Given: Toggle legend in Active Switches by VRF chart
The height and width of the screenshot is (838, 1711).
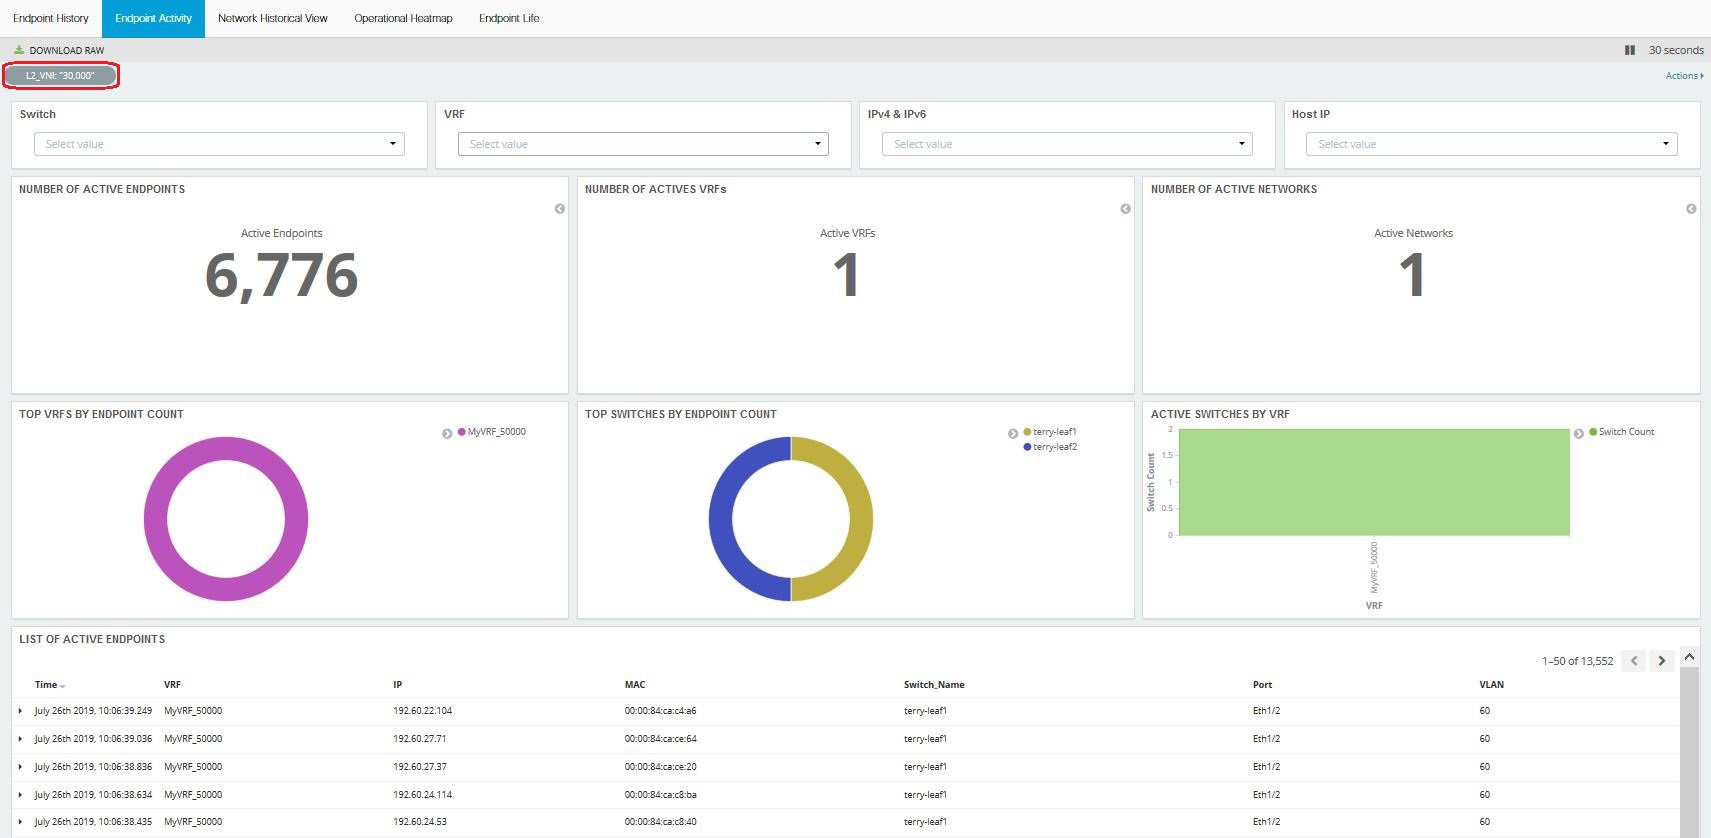Looking at the screenshot, I should [x=1579, y=433].
